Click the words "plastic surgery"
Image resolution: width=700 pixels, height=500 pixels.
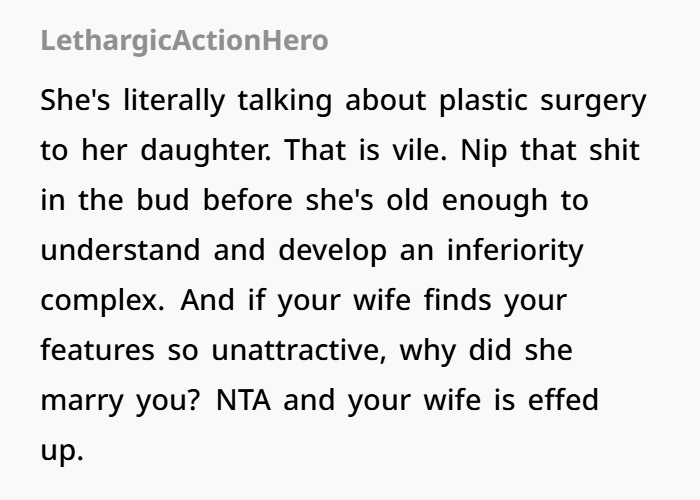click(x=543, y=102)
